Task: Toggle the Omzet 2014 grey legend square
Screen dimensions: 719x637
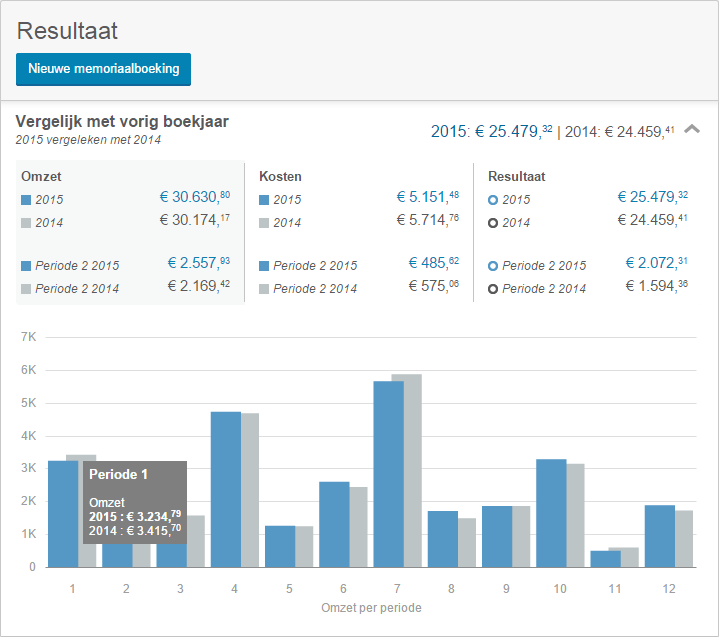Action: click(26, 223)
